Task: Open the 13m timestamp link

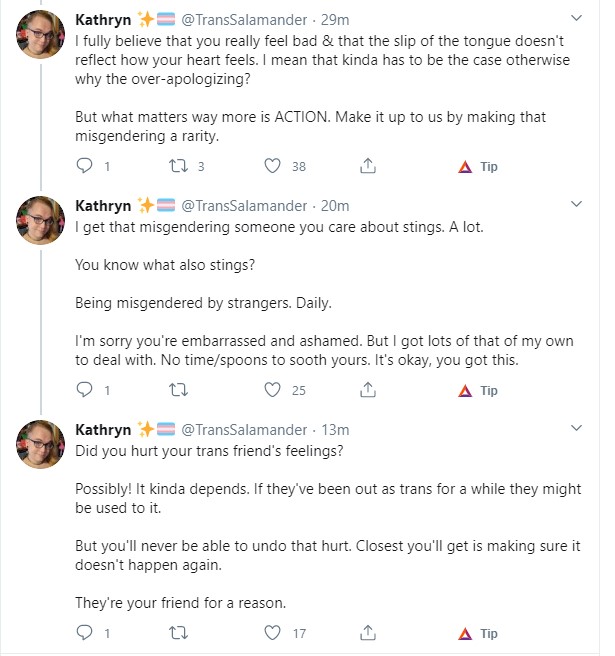Action: 335,430
